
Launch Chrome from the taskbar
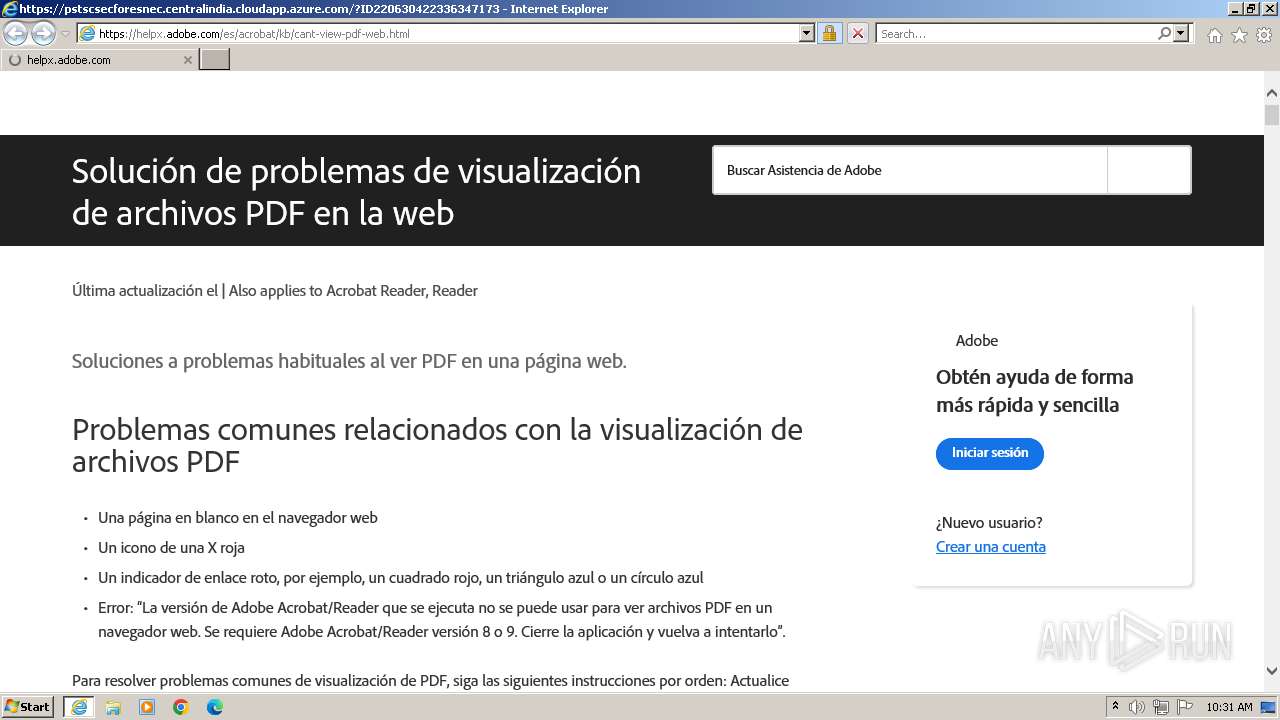pos(181,707)
